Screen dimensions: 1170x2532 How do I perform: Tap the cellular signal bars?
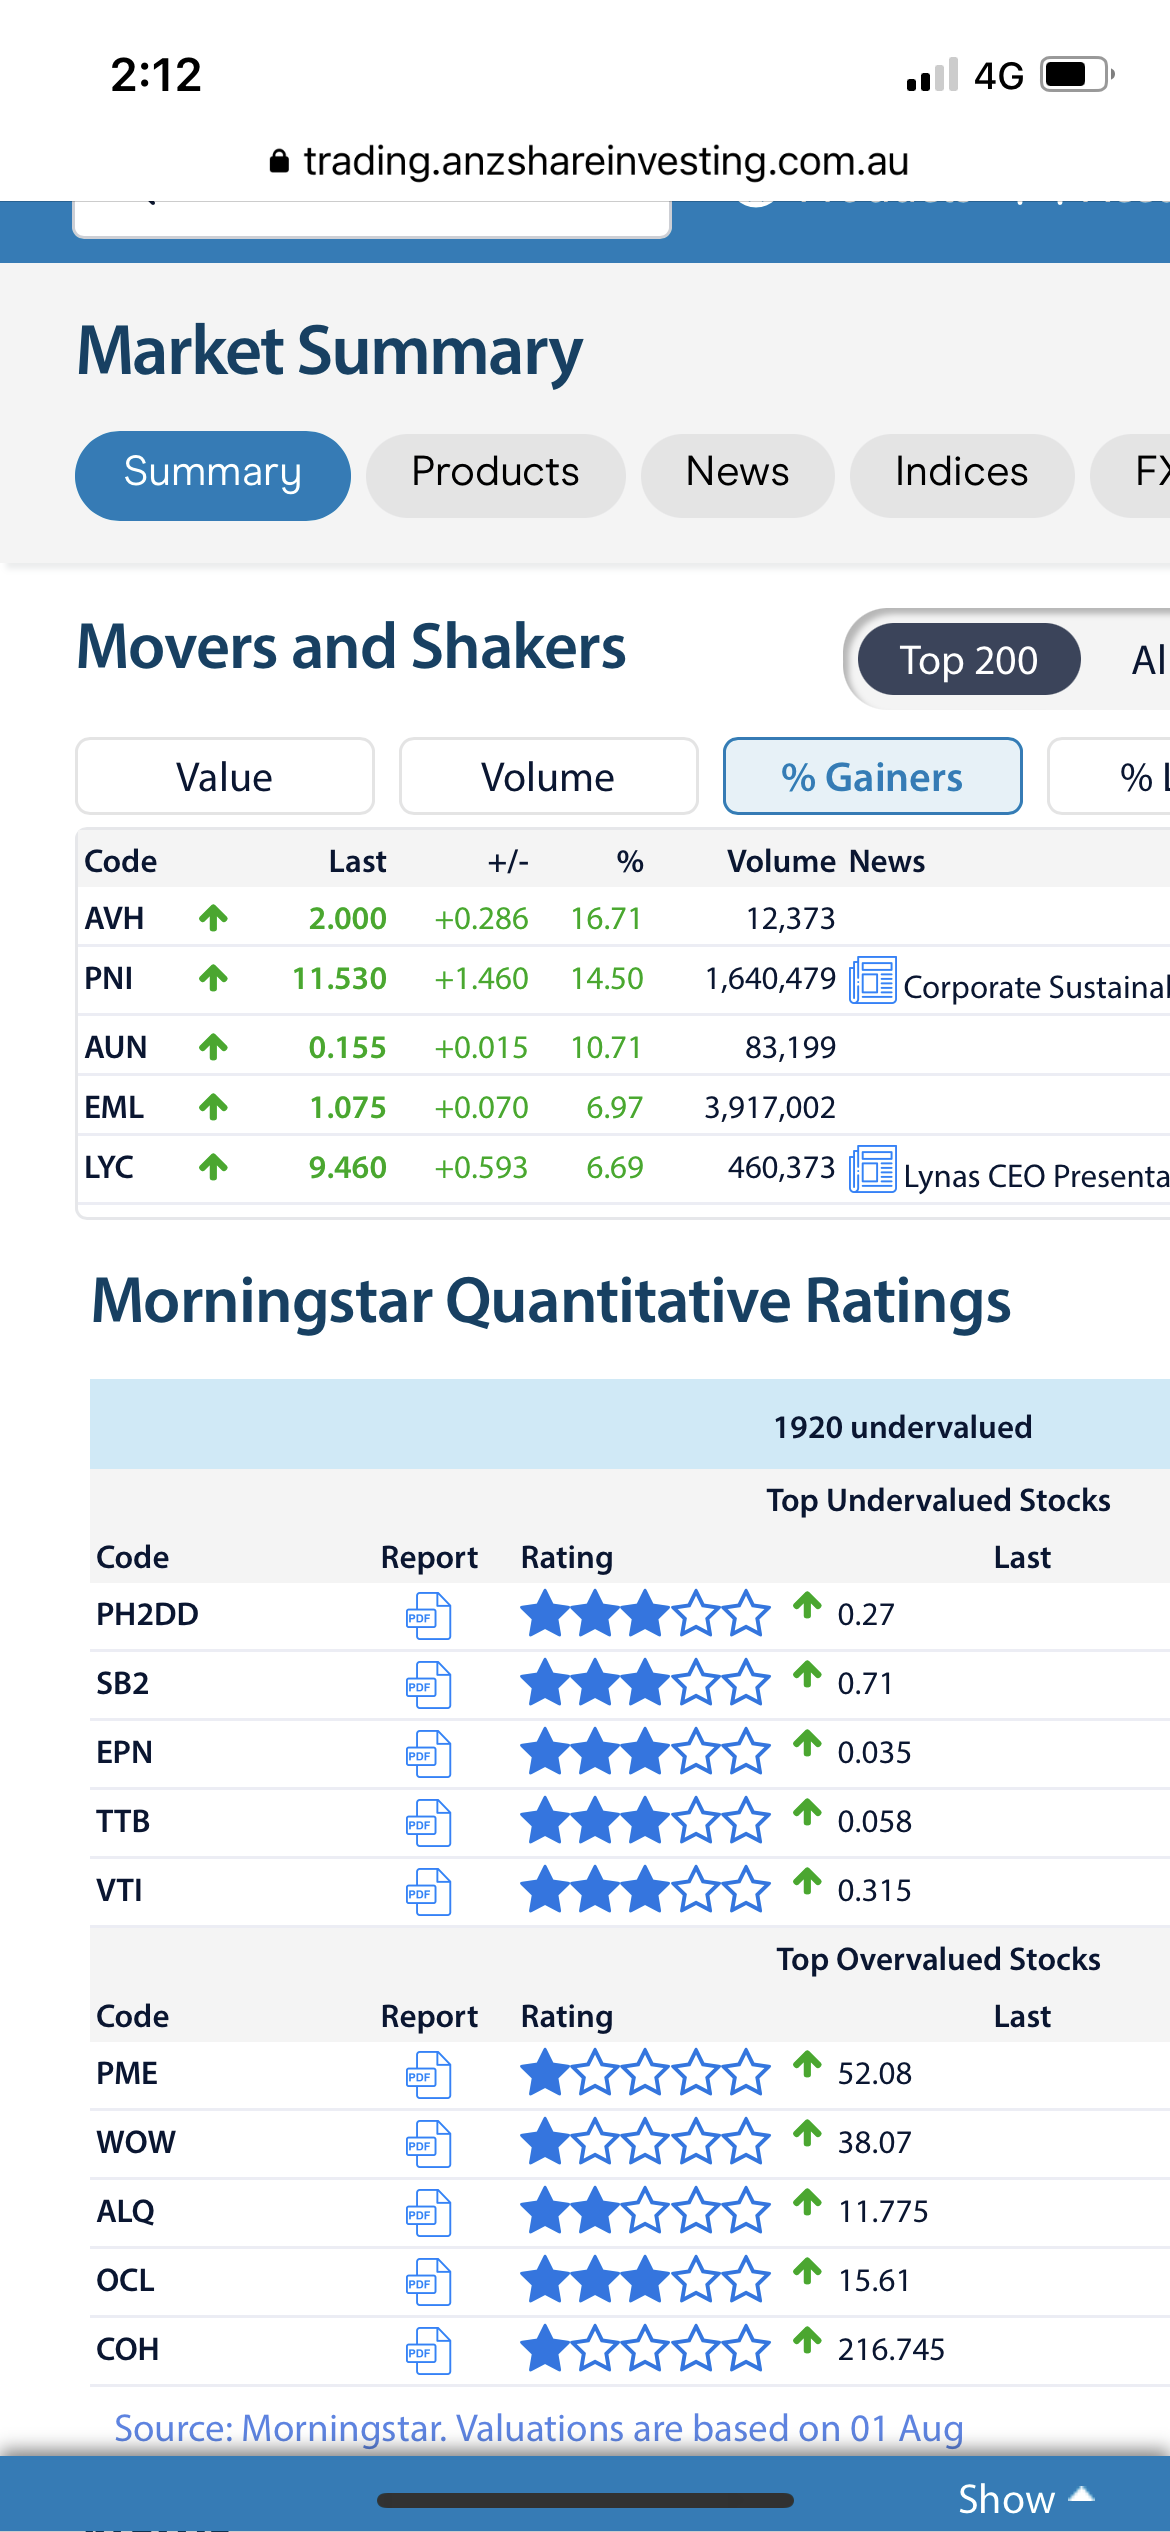932,75
